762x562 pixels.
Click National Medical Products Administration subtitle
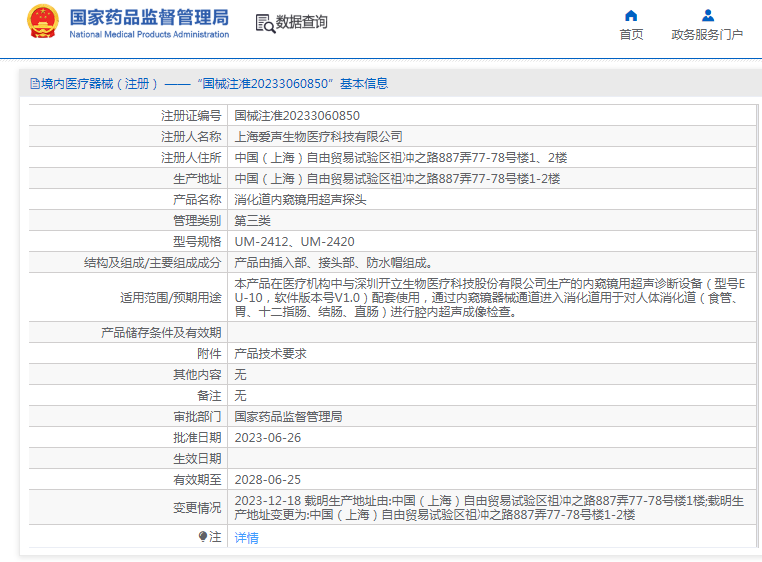(149, 35)
